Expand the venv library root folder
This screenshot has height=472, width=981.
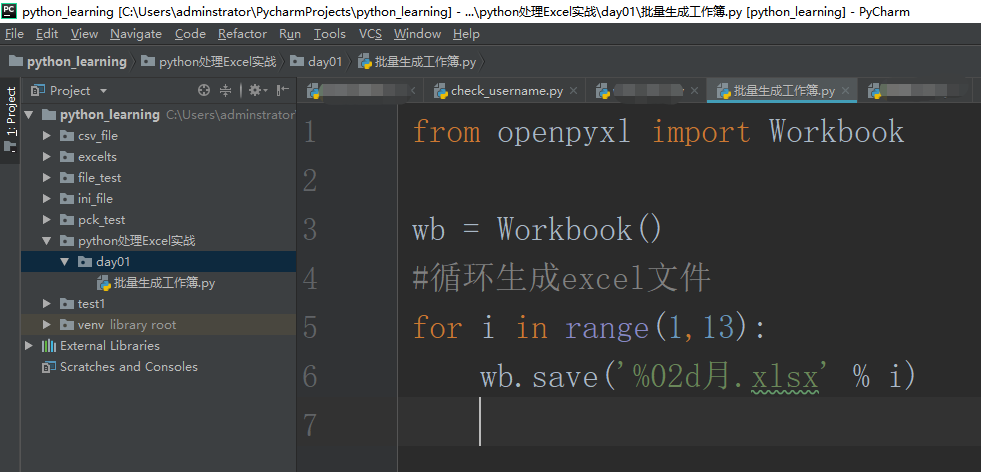point(46,325)
